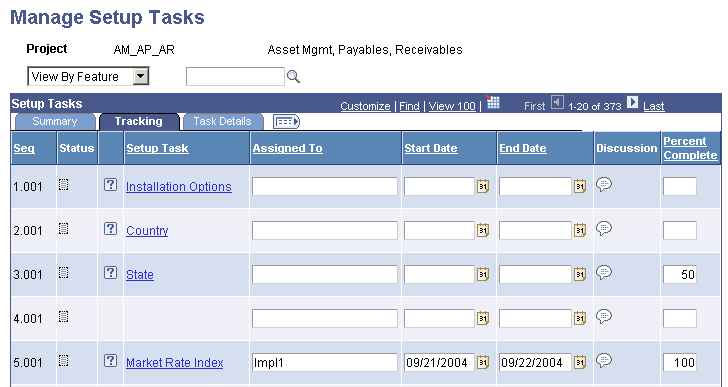Sort by Seq column header
This screenshot has width=728, height=387.
24,148
